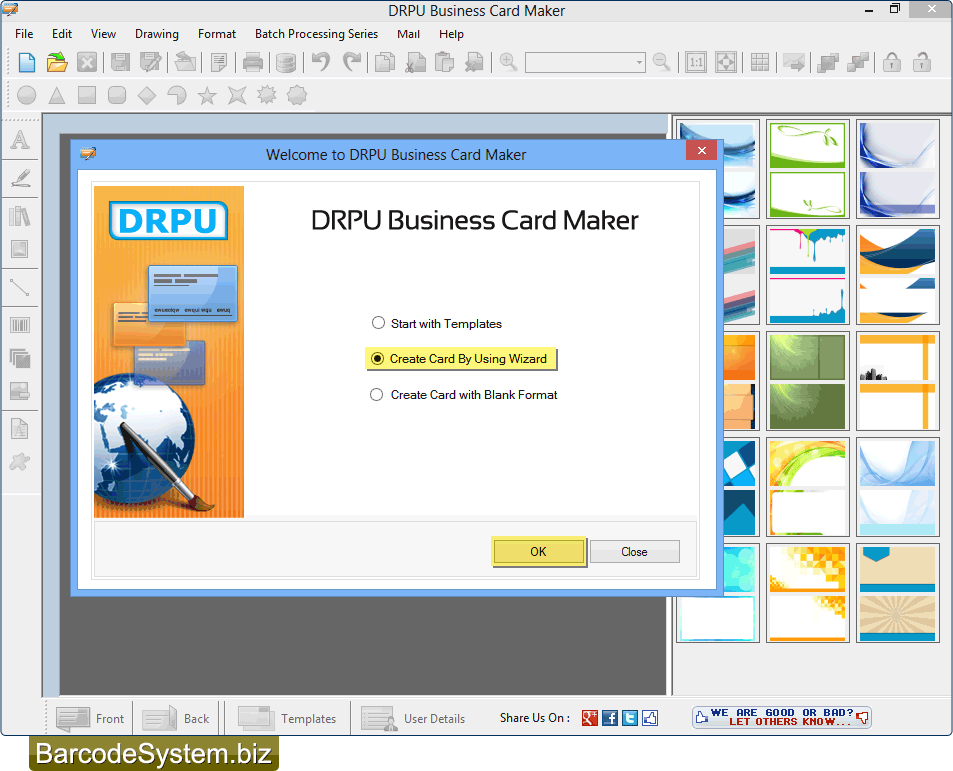Screen dimensions: 953x771
Task: Open User Details at the bottom
Action: click(x=413, y=718)
